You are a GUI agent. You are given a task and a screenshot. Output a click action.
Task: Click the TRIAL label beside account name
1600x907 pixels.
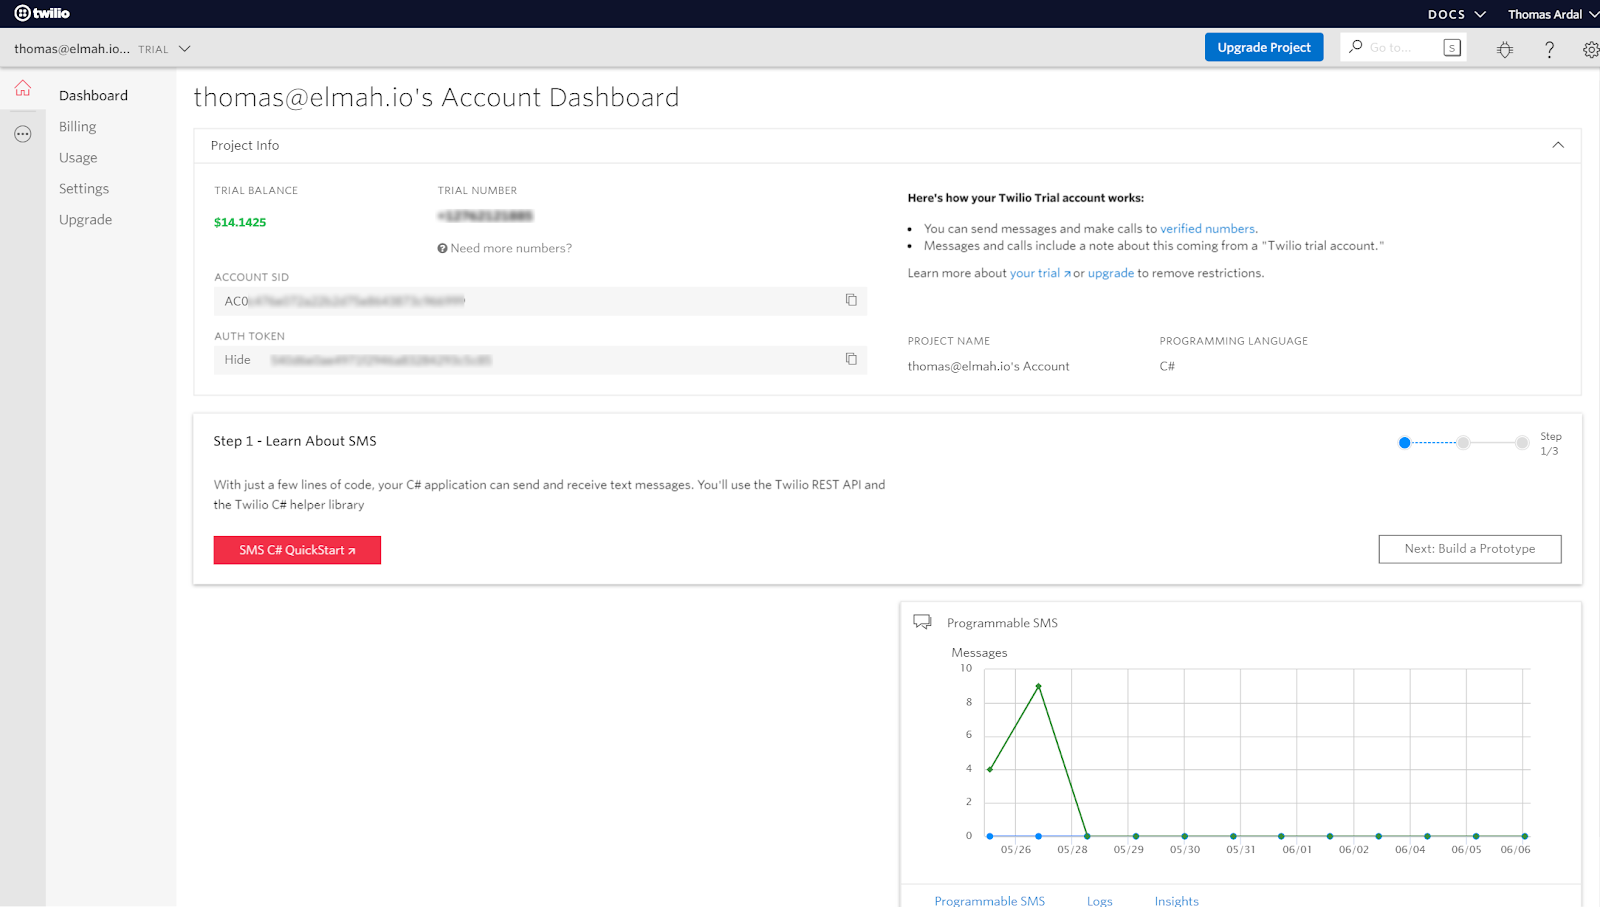click(153, 49)
